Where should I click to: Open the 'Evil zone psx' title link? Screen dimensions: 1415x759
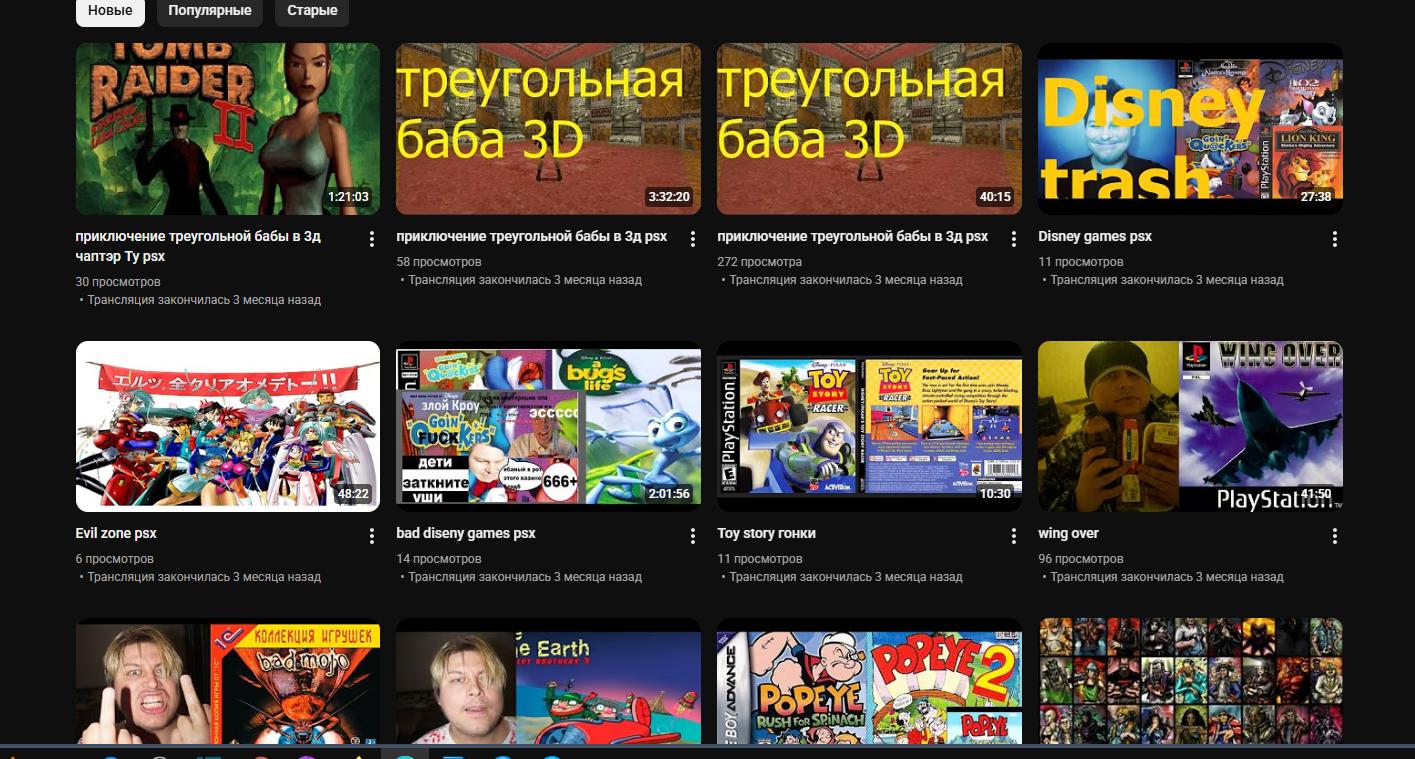(x=116, y=534)
